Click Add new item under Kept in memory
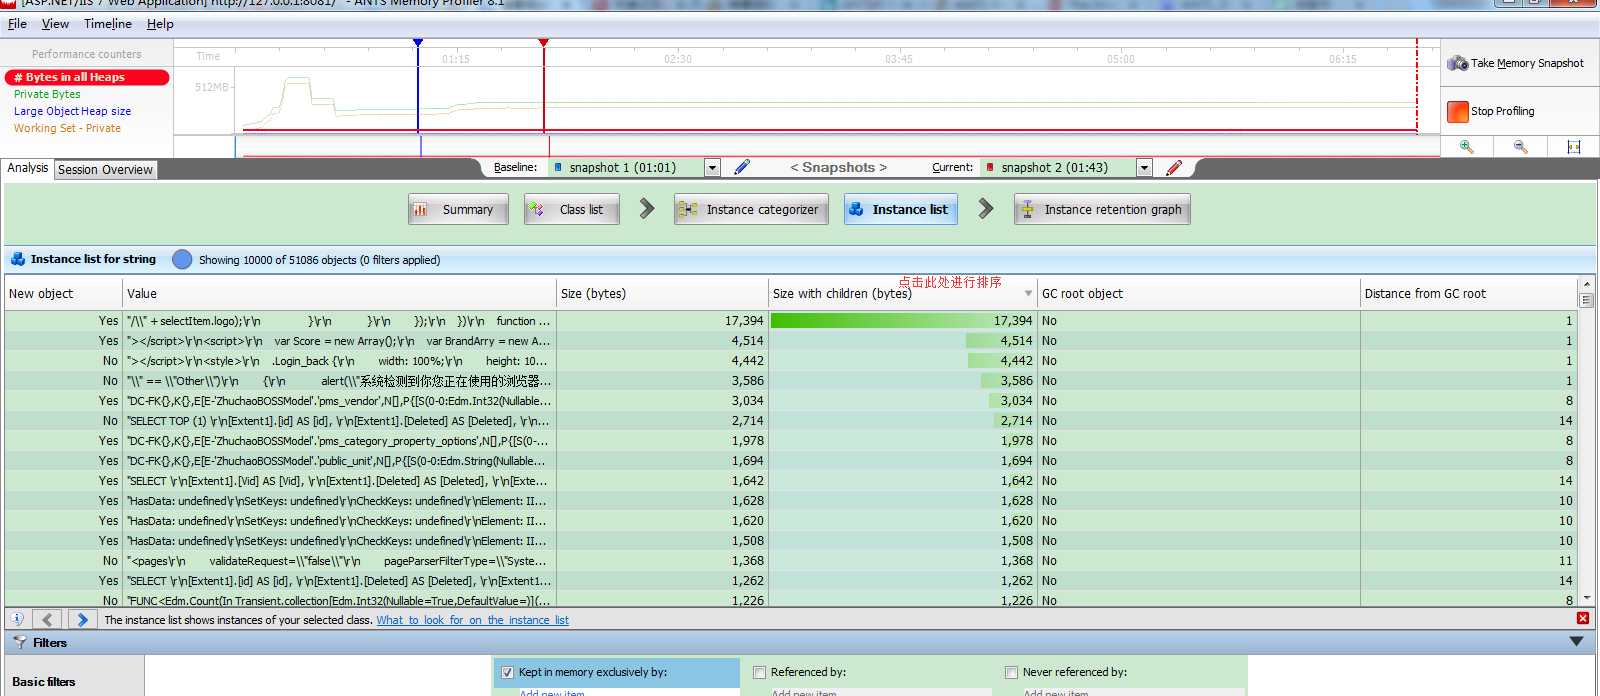The image size is (1600, 696). coord(552,692)
